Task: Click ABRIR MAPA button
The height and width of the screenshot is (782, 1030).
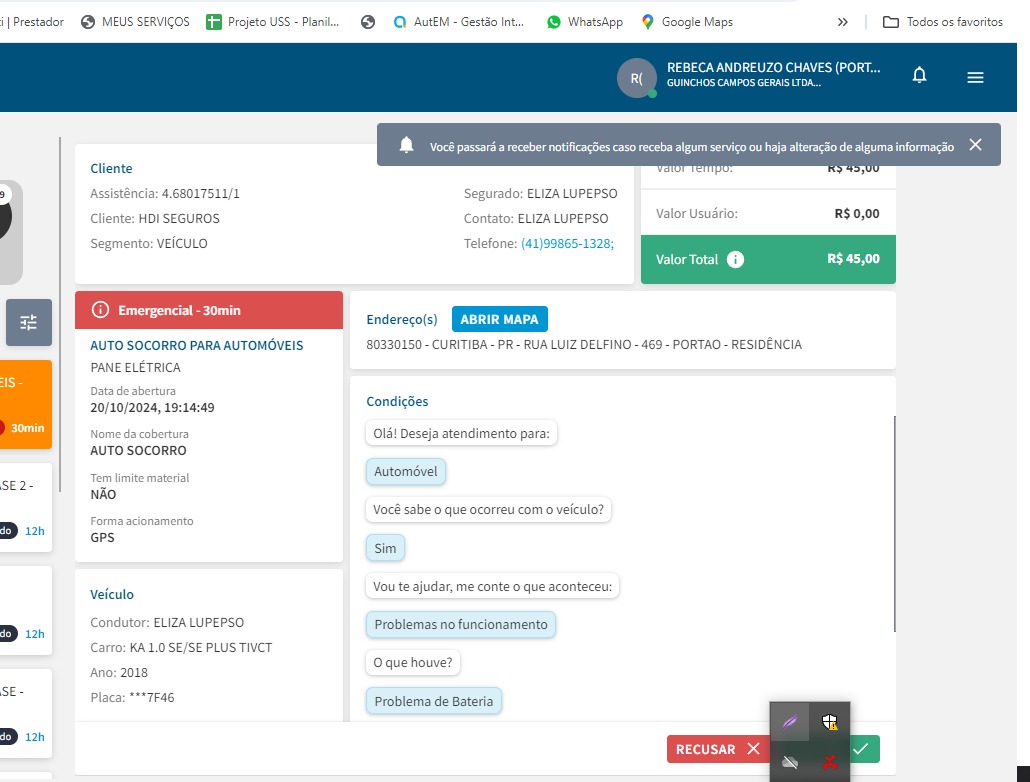Action: coord(499,319)
